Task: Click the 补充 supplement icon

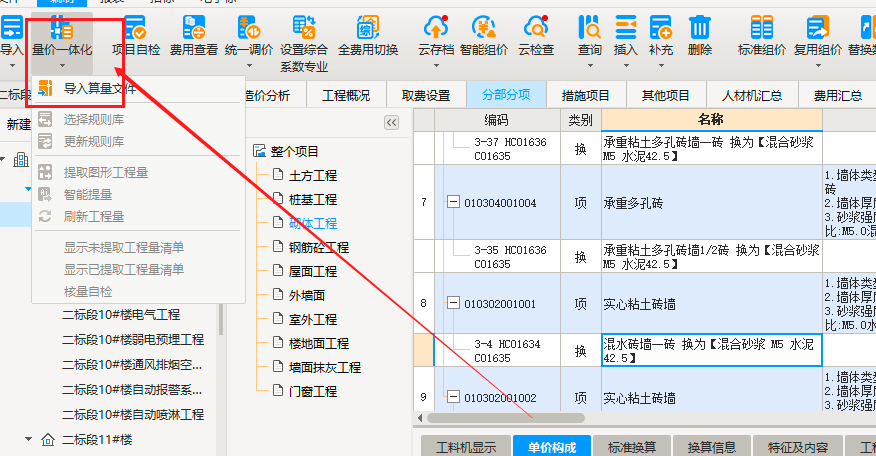Action: 661,28
